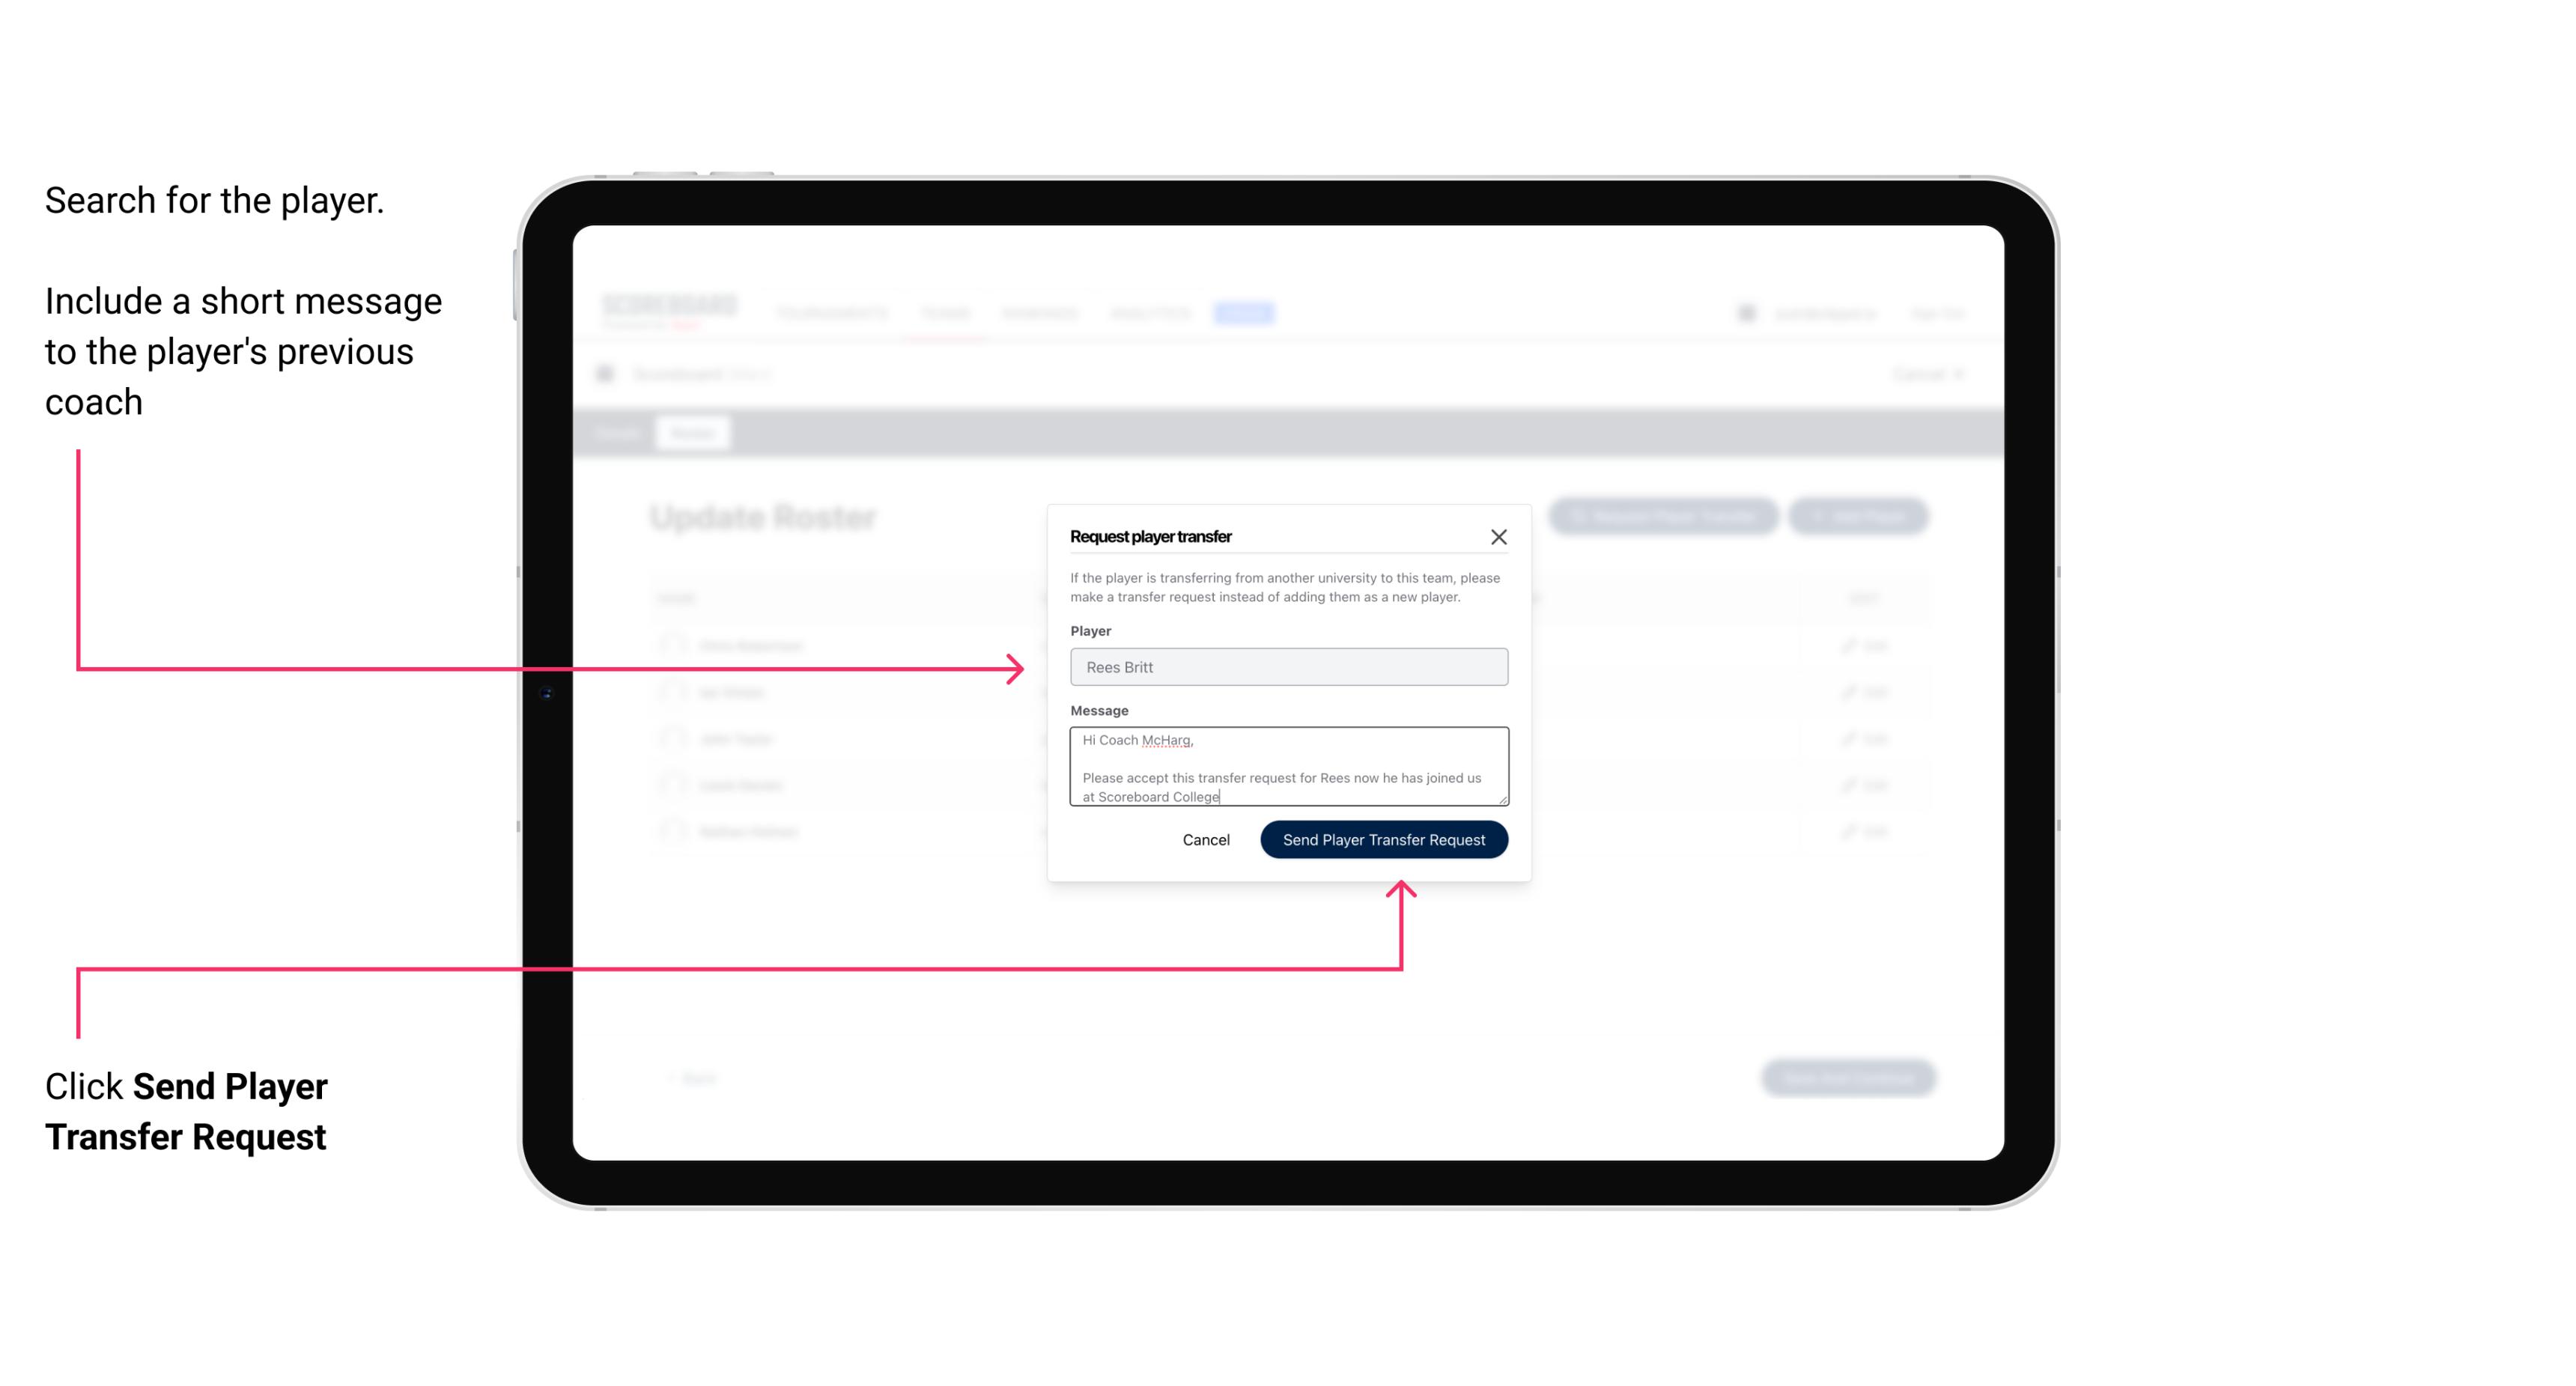Select the Player name input field
Viewport: 2576px width, 1386px height.
click(1286, 667)
